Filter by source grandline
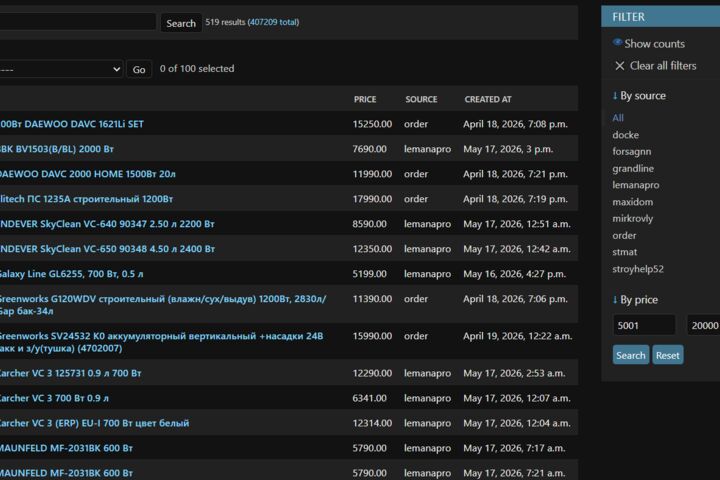 633,169
